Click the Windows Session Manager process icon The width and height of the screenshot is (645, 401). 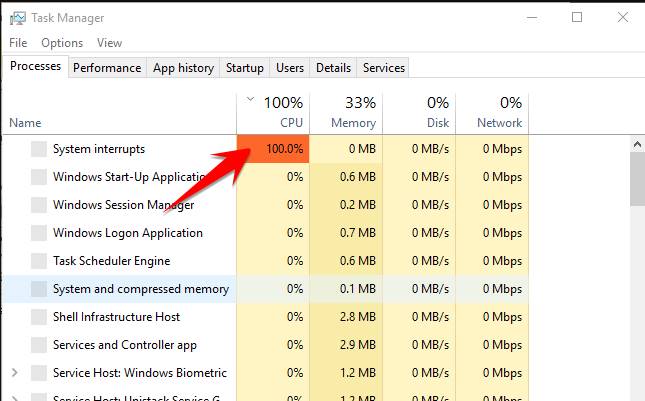coord(39,205)
